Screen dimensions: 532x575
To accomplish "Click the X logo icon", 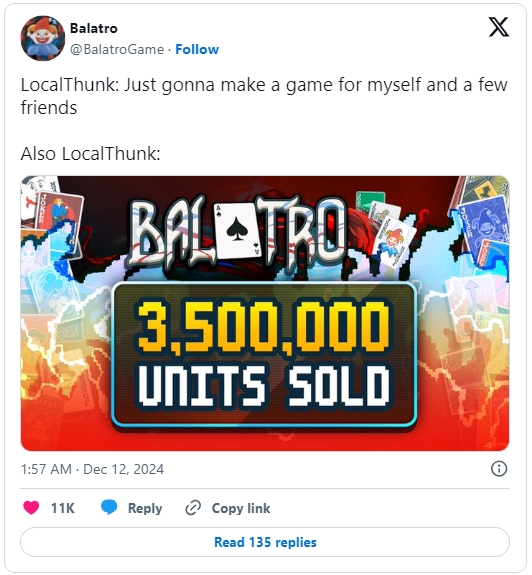I will [499, 27].
